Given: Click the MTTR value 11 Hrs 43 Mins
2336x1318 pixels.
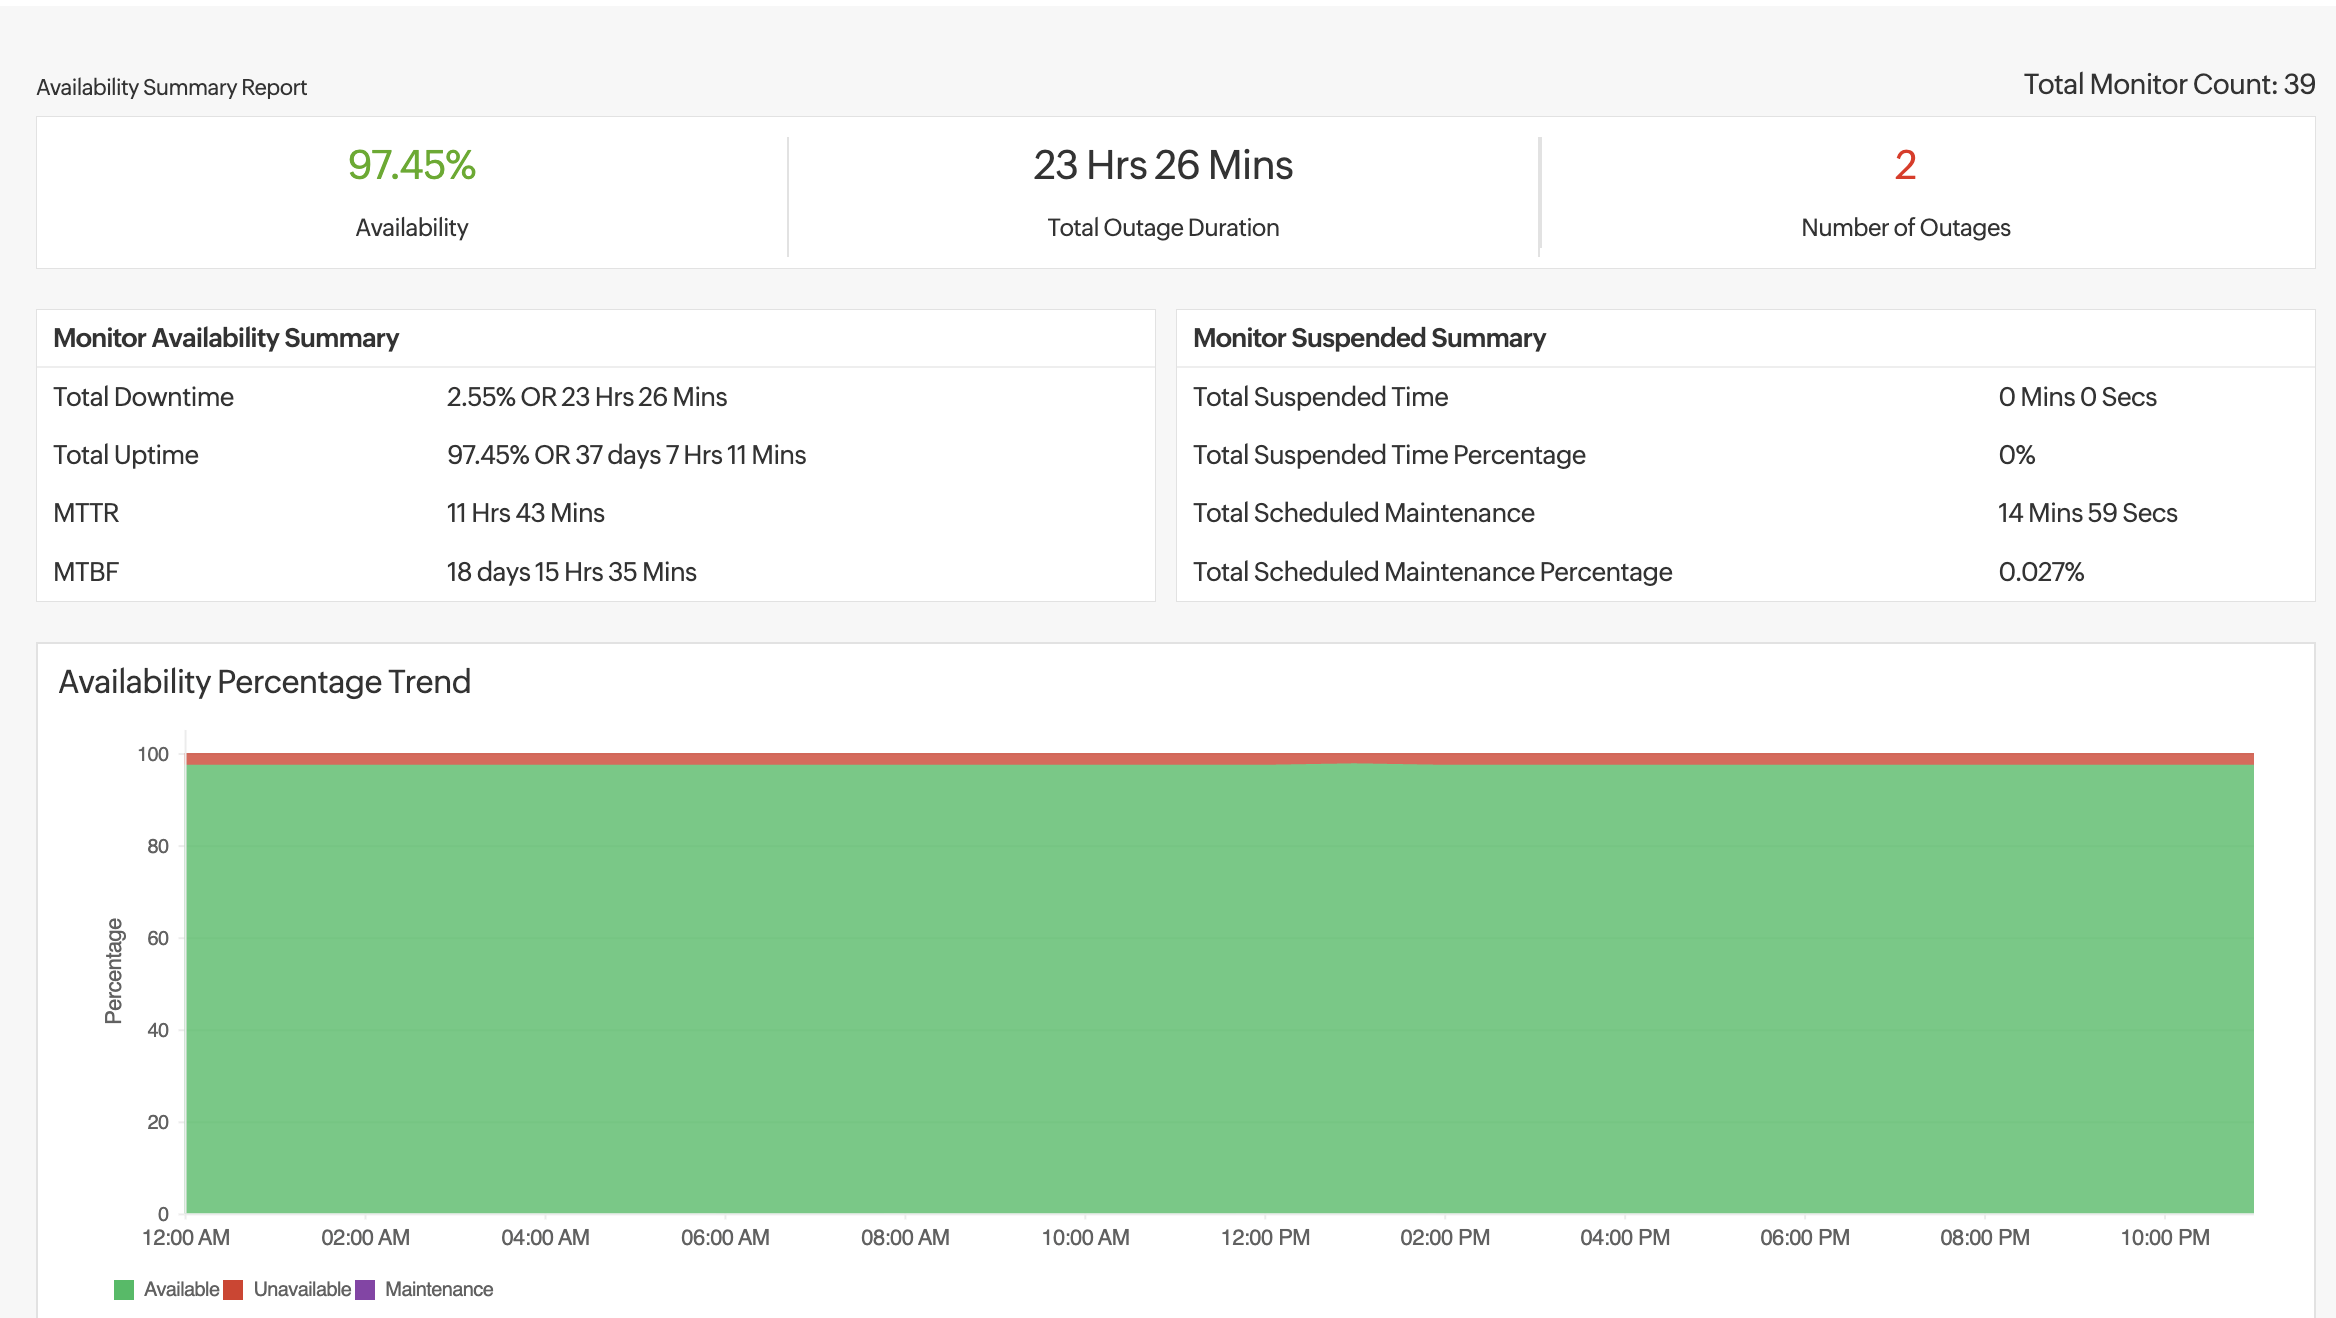Looking at the screenshot, I should 526,513.
